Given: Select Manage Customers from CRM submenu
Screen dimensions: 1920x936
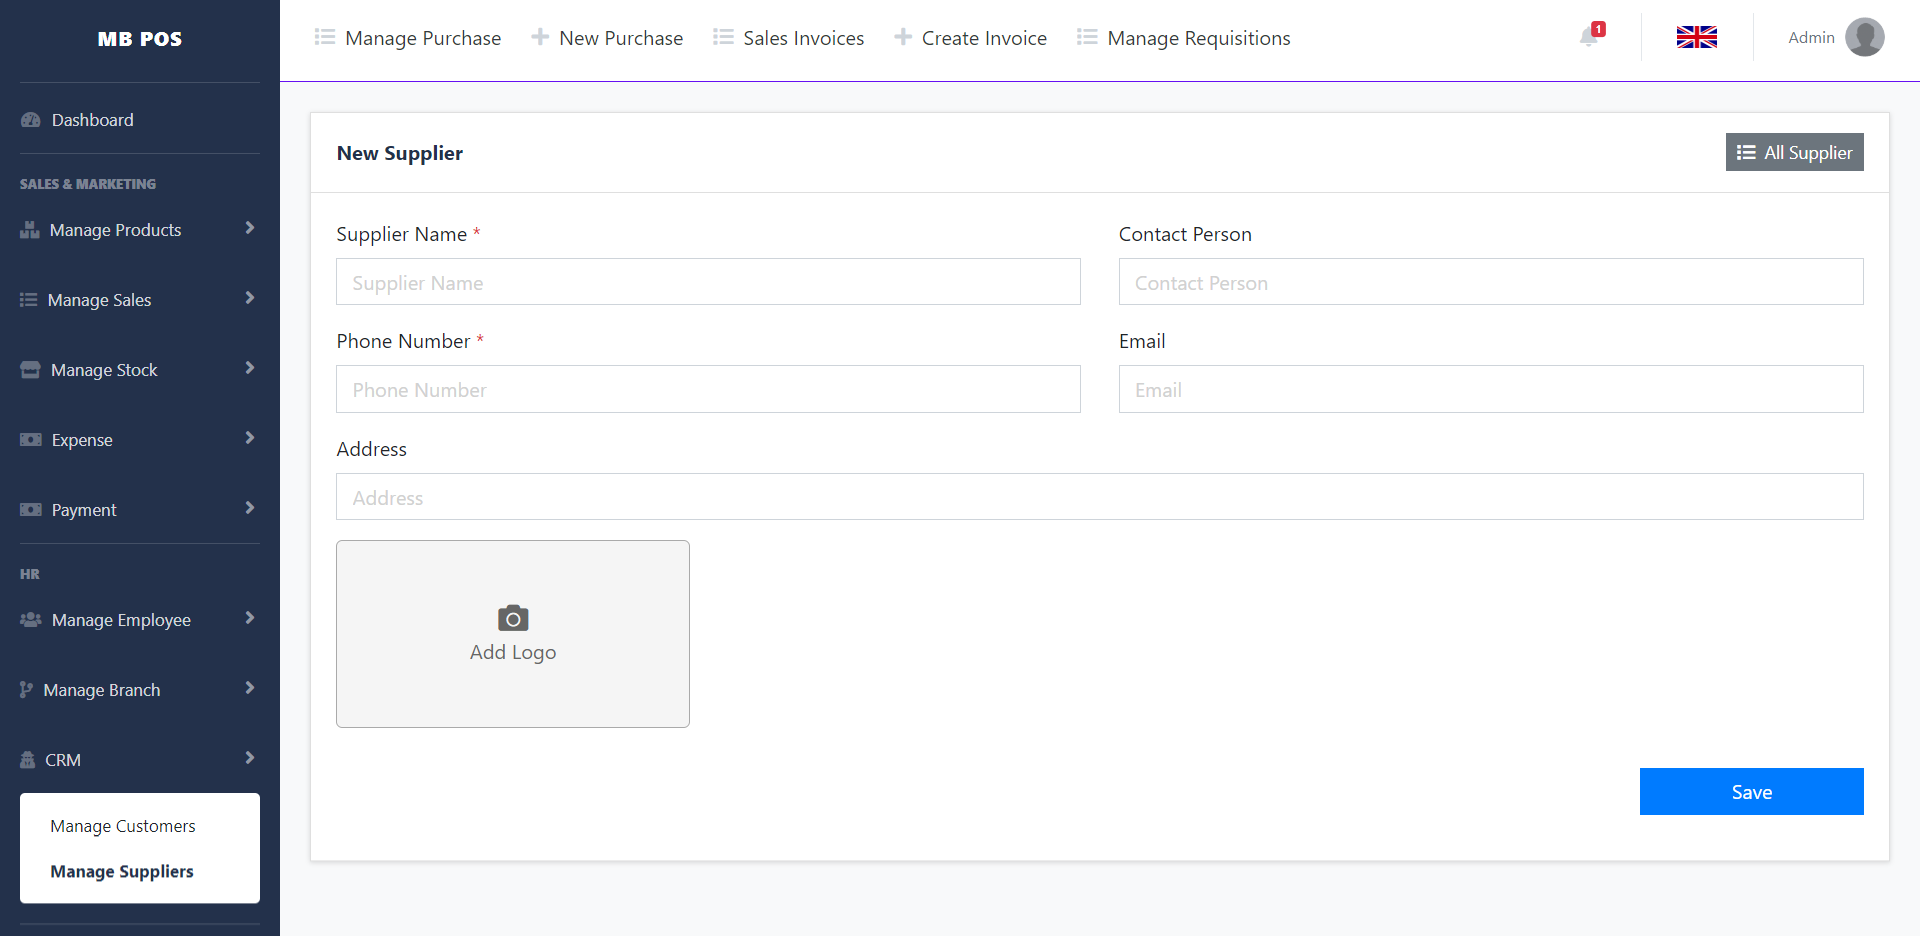Looking at the screenshot, I should [123, 826].
